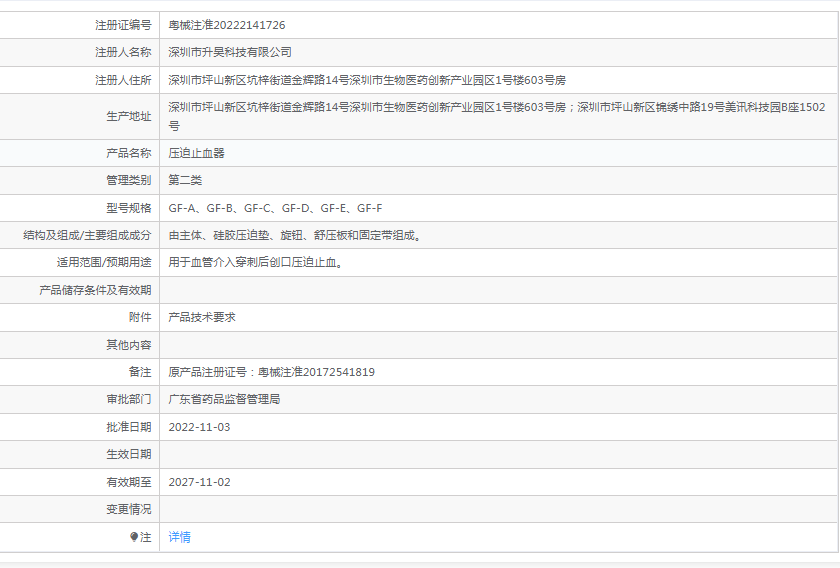
Task: Click the 注册证编号 label
Action: pyautogui.click(x=123, y=25)
